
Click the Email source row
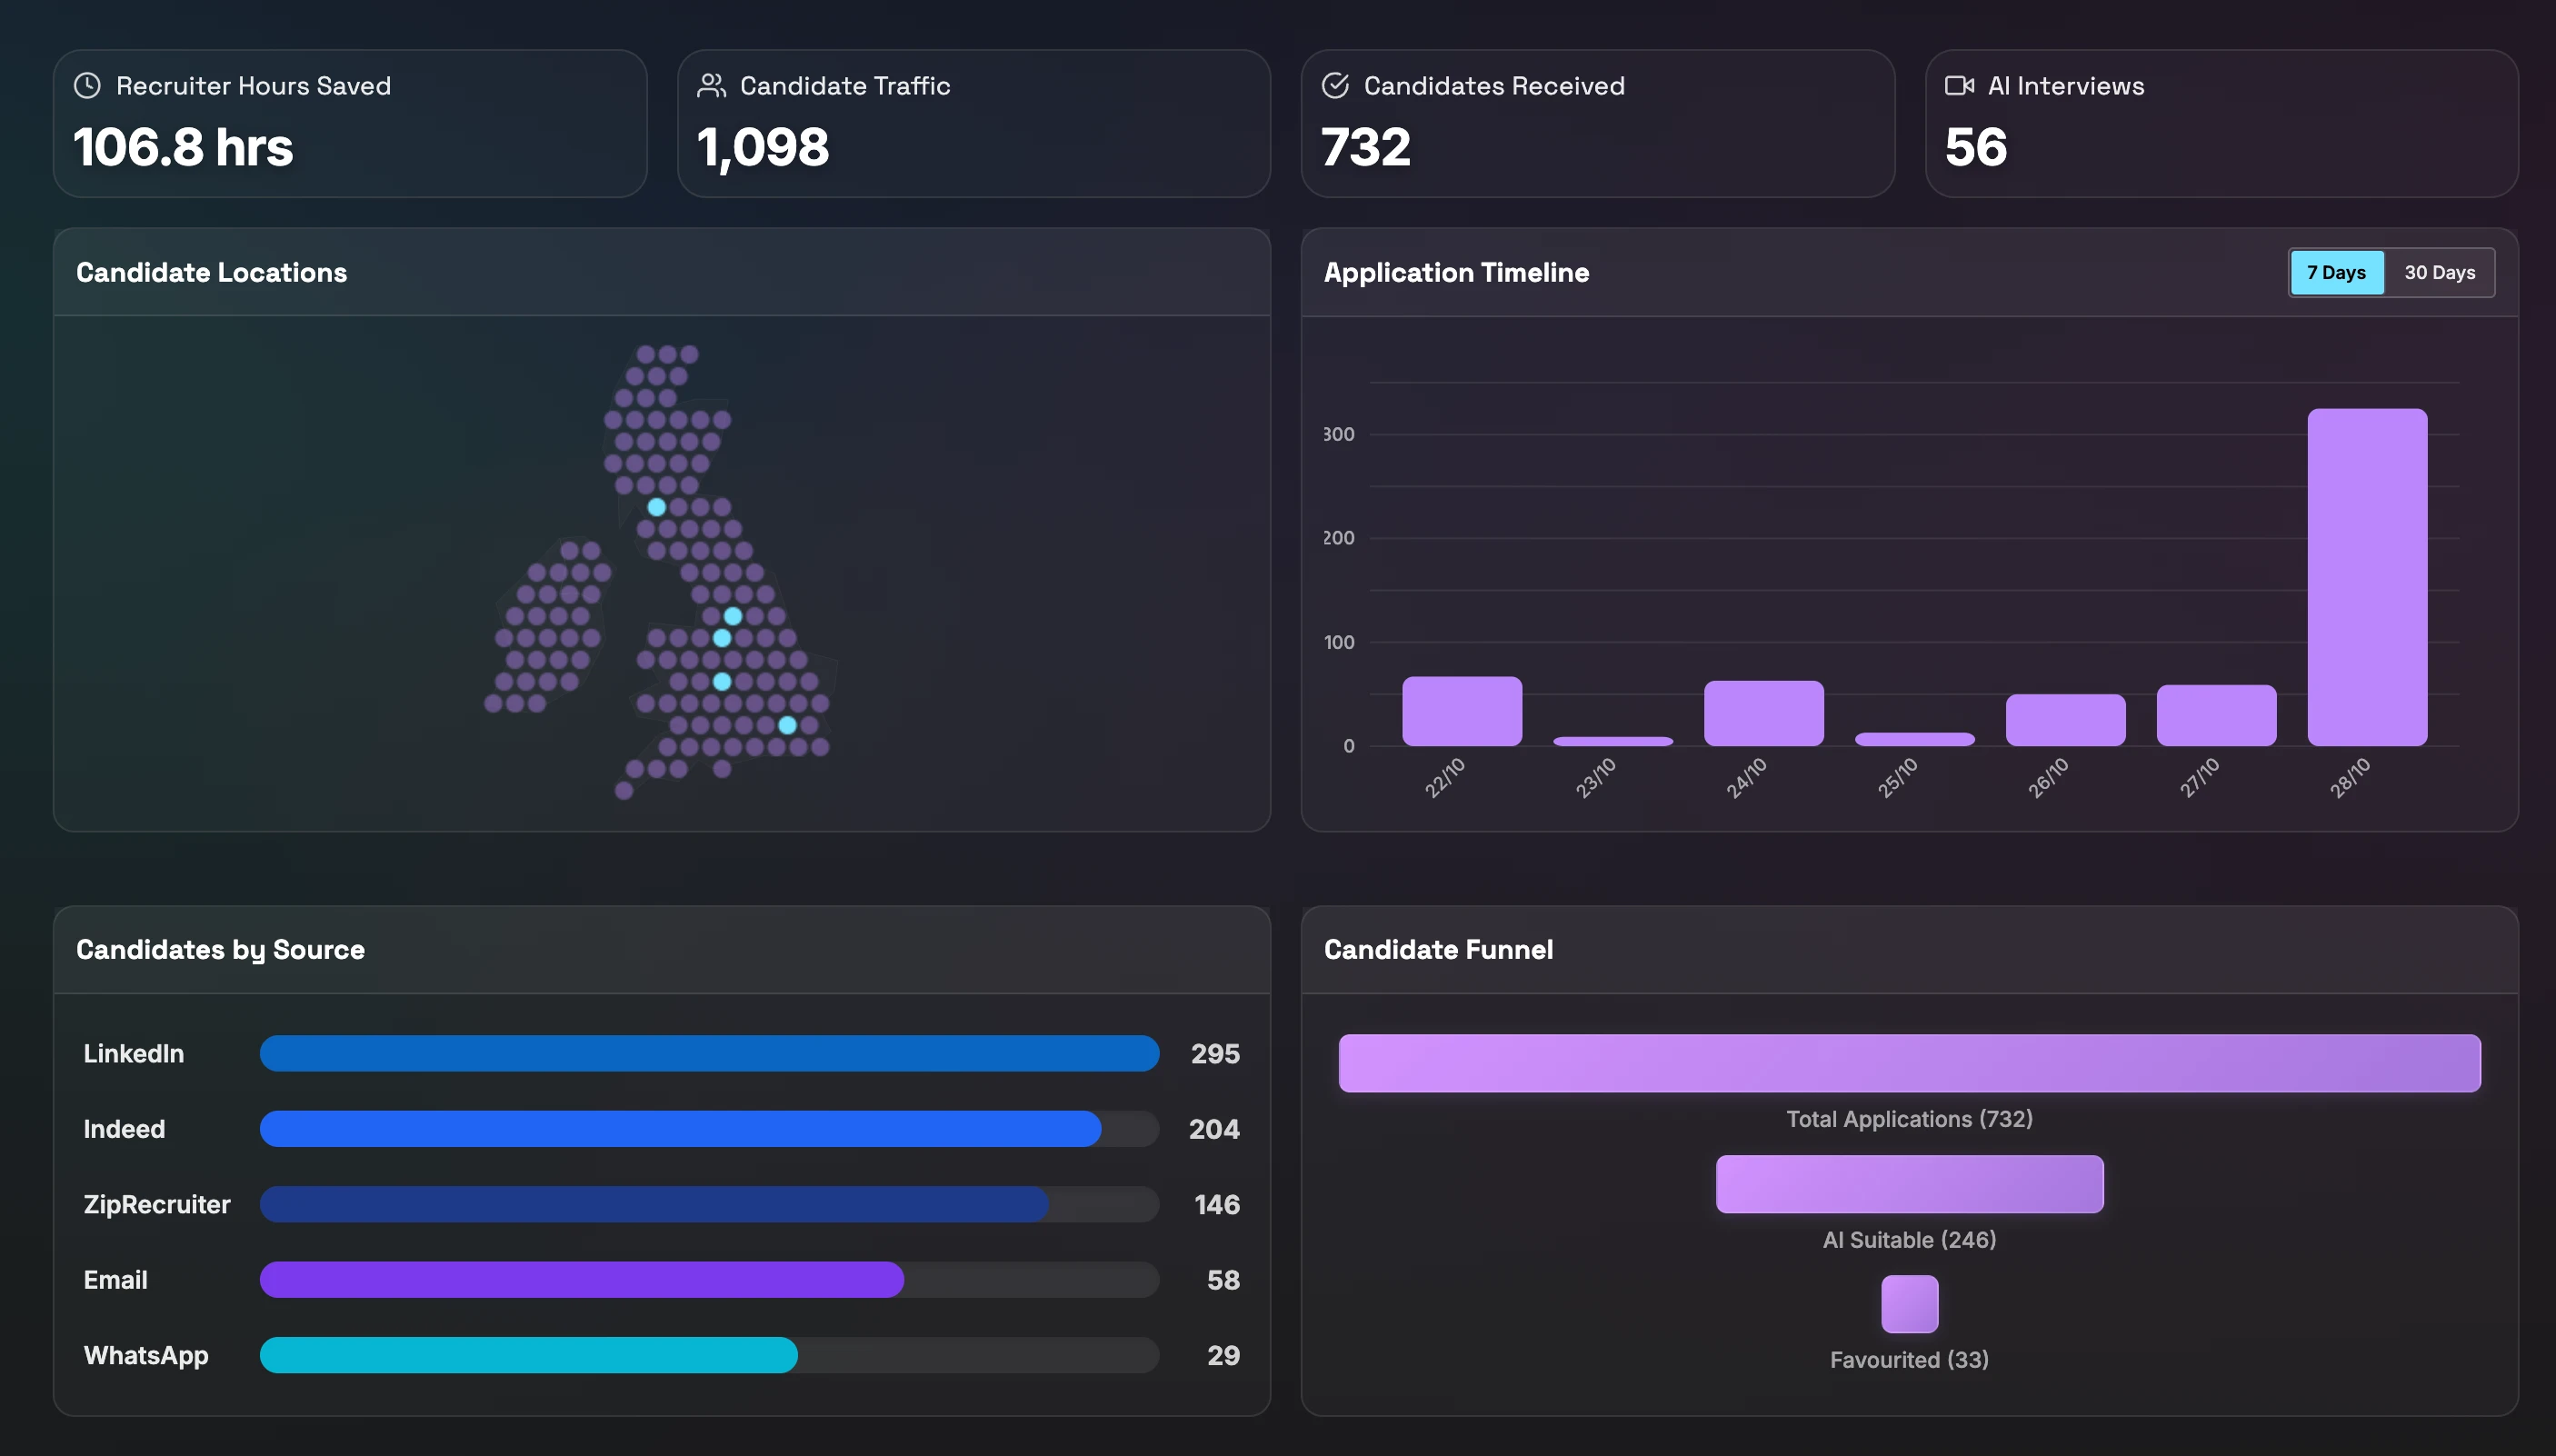pos(580,1280)
